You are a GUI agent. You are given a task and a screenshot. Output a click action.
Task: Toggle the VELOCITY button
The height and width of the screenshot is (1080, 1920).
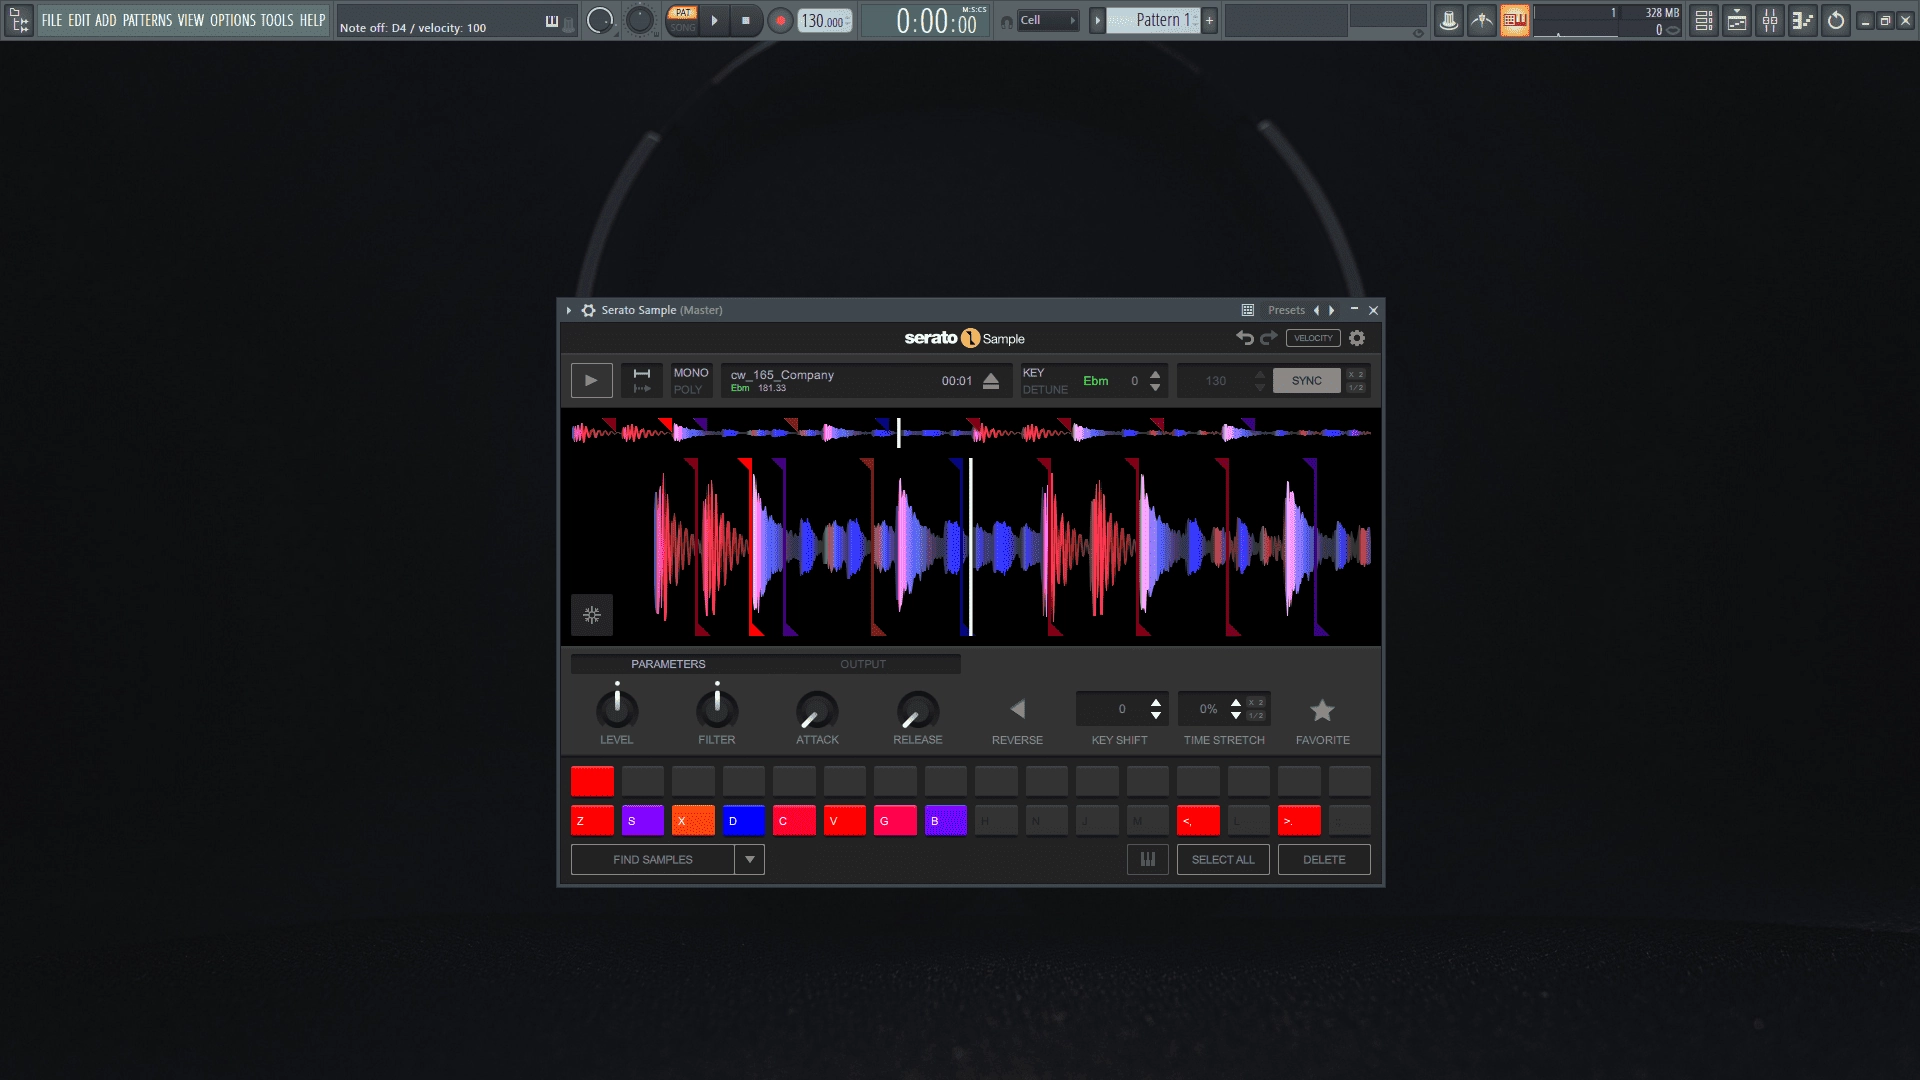tap(1313, 338)
